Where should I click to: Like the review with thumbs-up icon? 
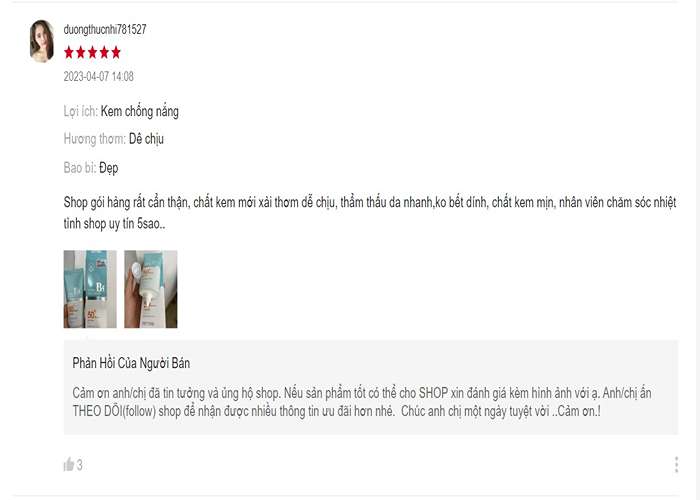tap(68, 465)
